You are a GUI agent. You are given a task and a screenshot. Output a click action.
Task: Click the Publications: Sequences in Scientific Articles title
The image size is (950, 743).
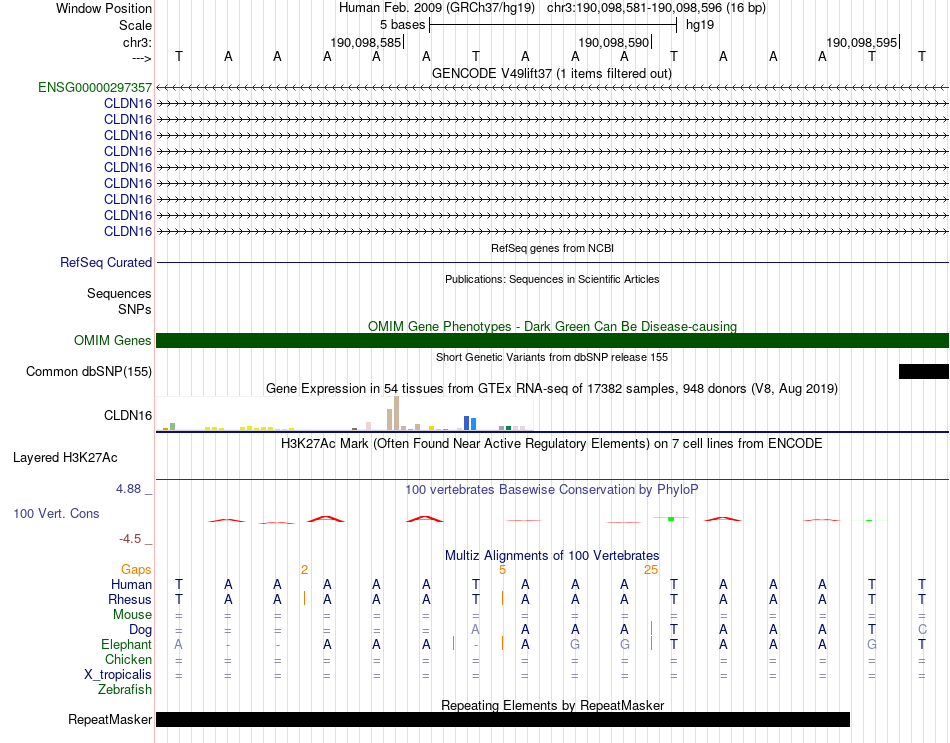click(552, 279)
